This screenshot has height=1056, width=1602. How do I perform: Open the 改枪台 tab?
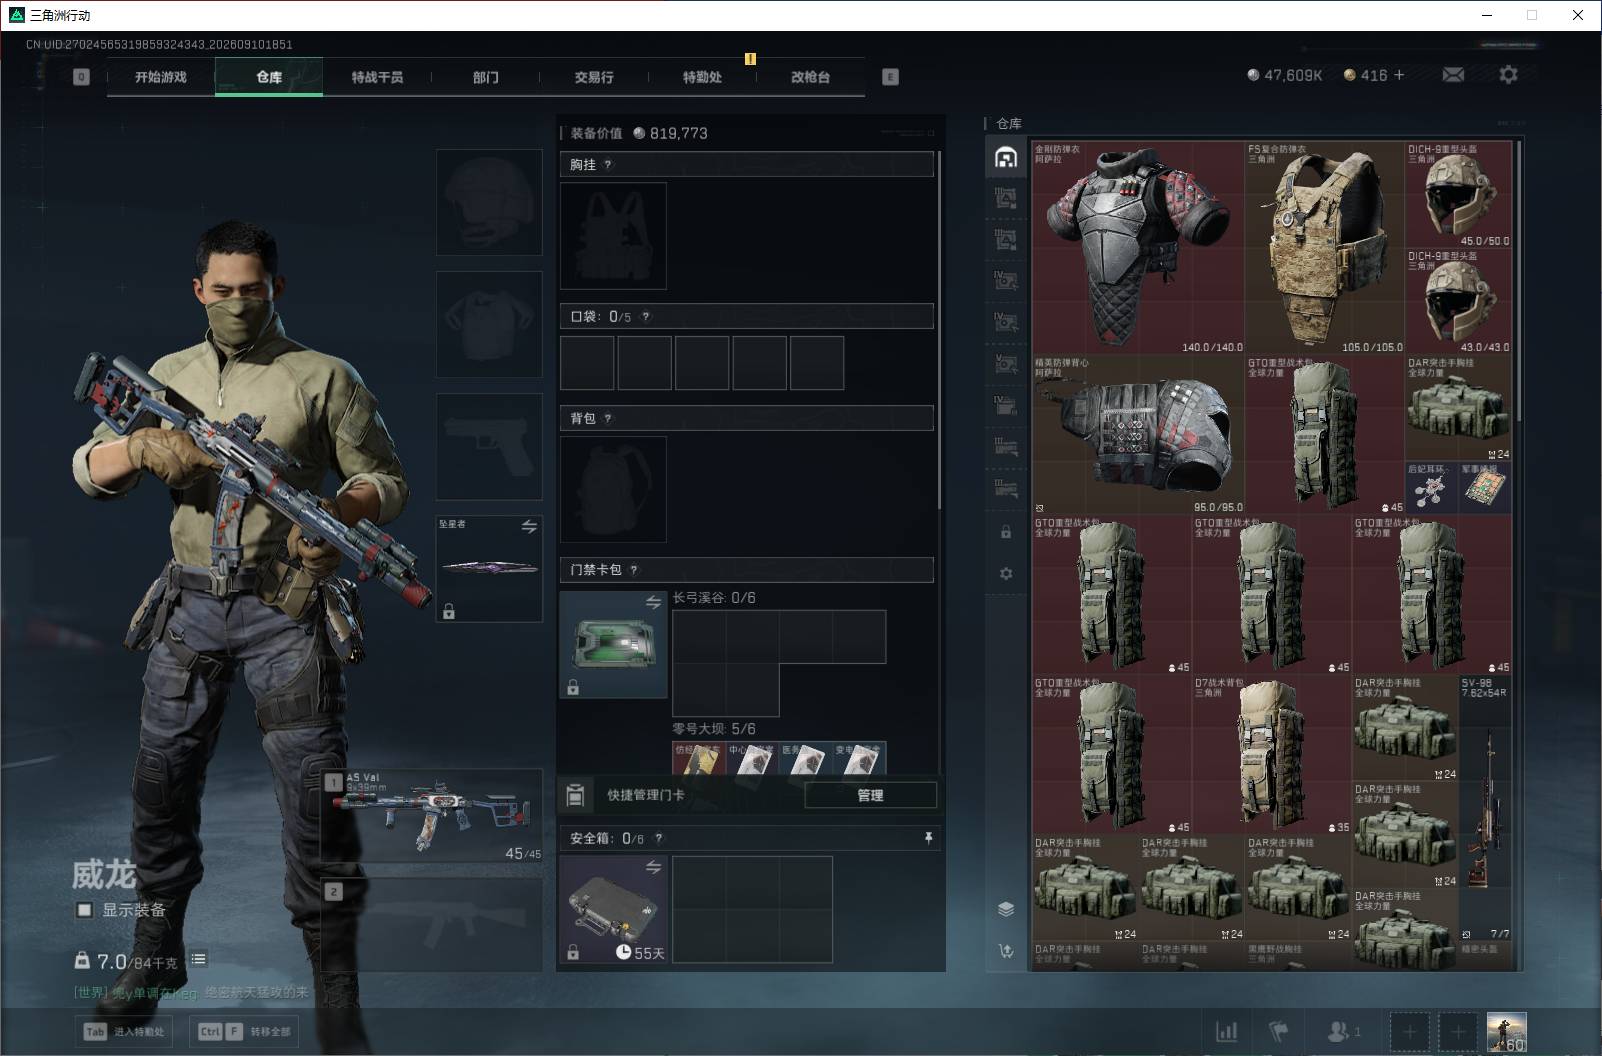pos(810,77)
